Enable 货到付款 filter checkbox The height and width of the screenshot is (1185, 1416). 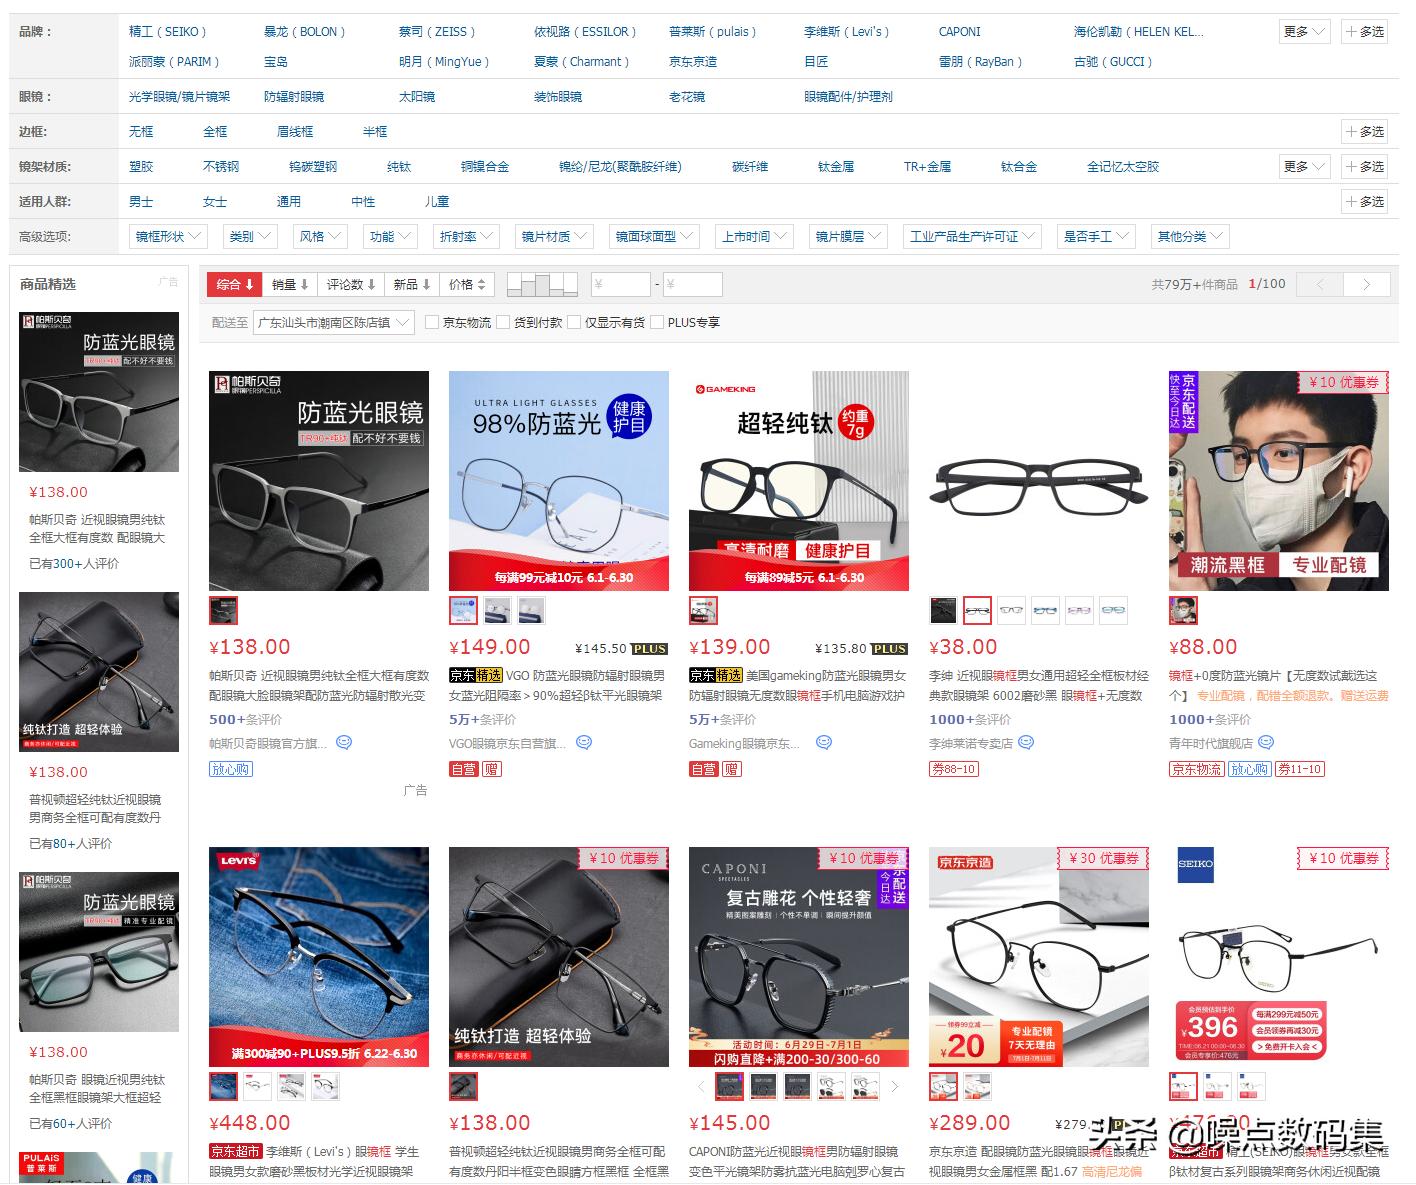503,322
